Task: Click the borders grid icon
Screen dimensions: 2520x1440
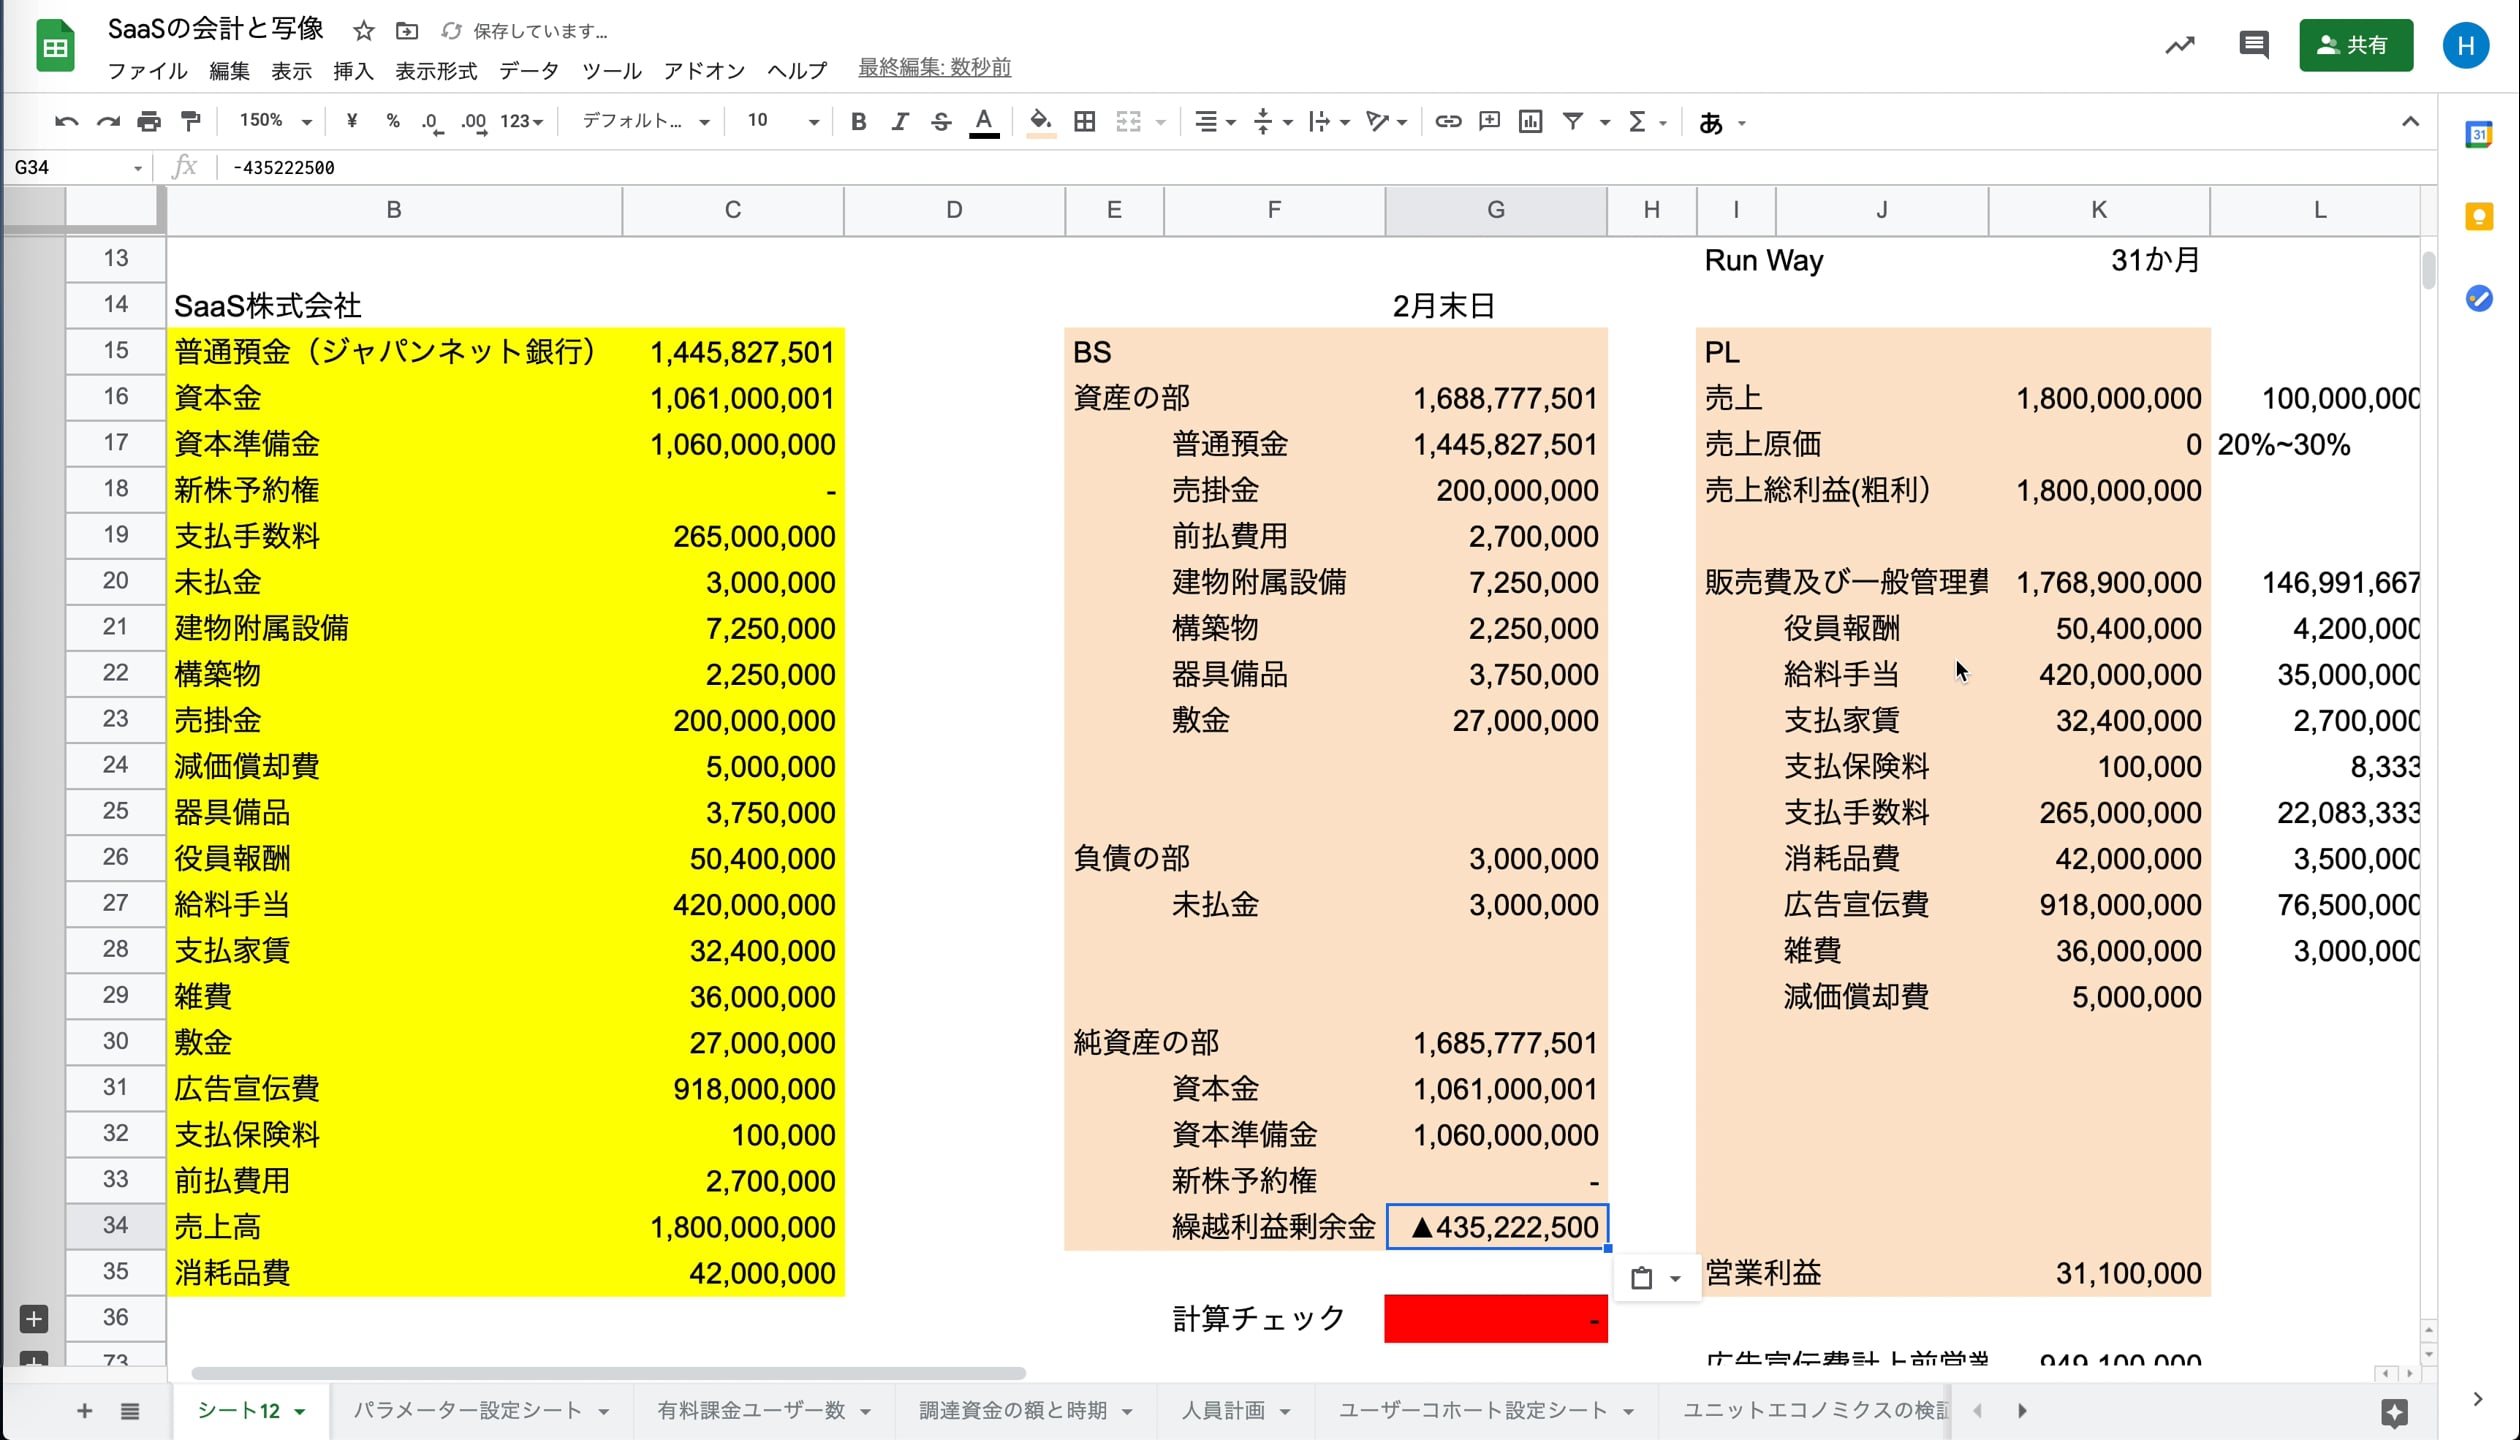Action: 1084,122
